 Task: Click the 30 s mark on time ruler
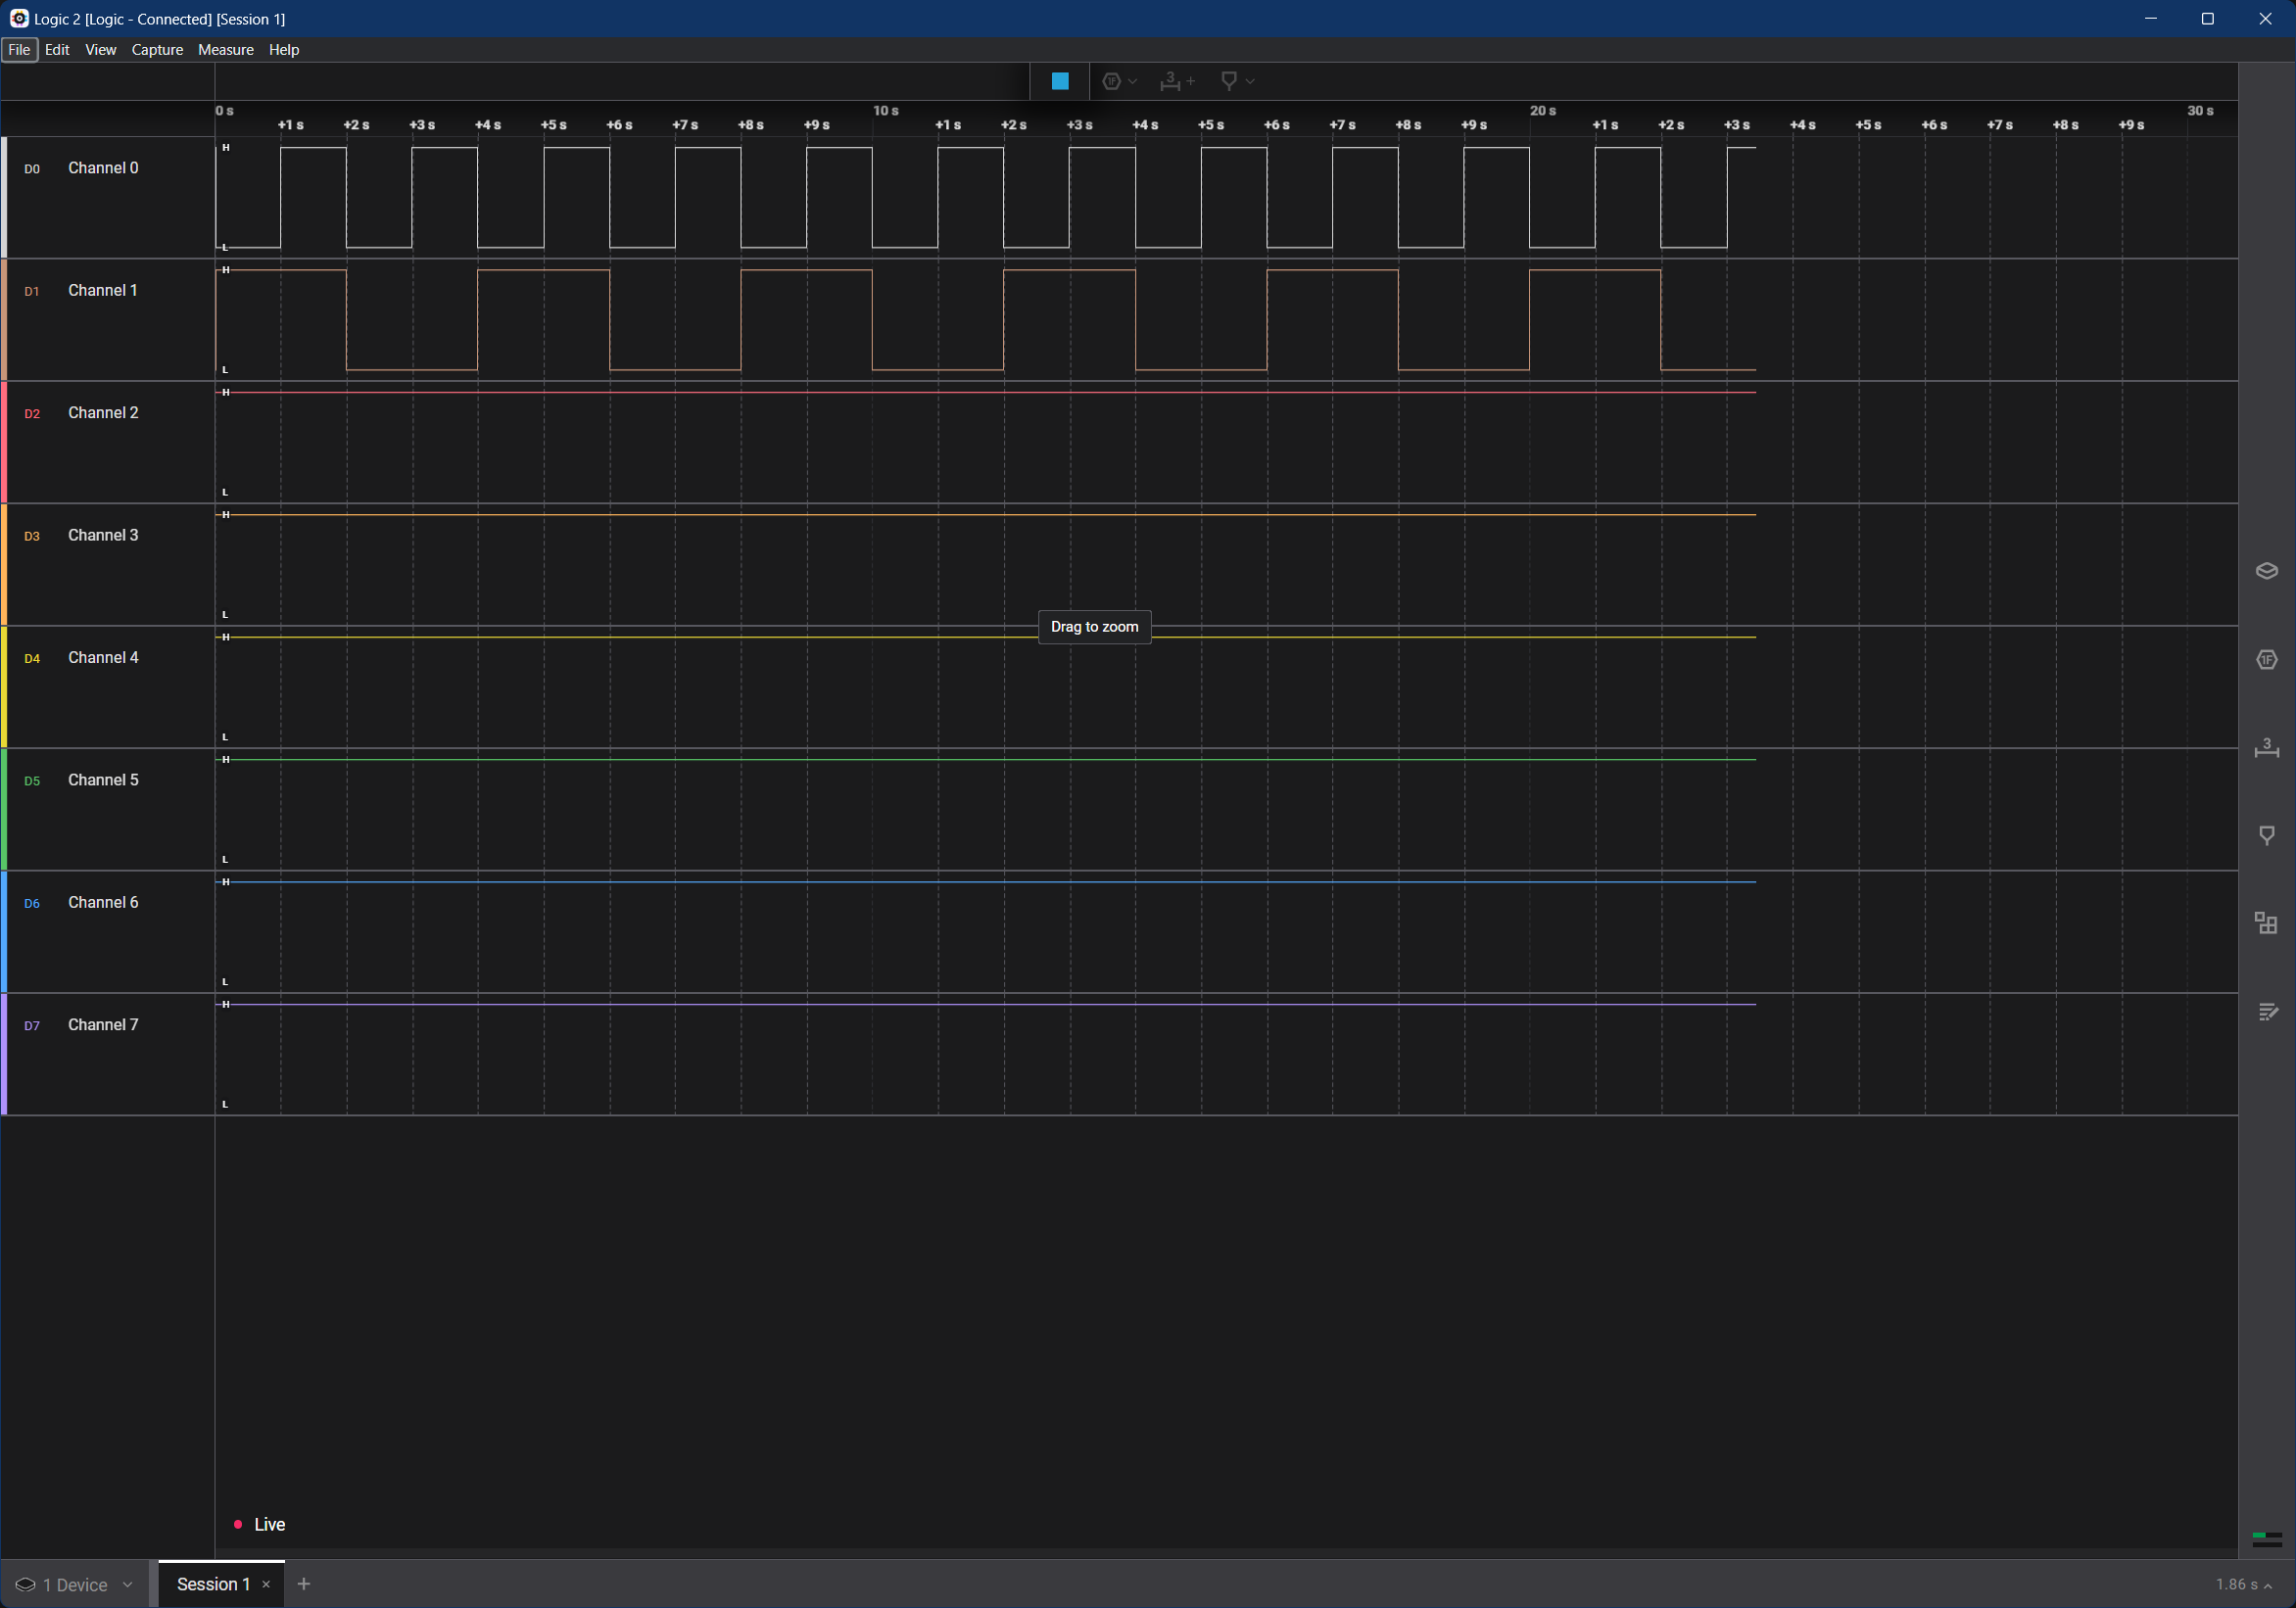(2200, 110)
